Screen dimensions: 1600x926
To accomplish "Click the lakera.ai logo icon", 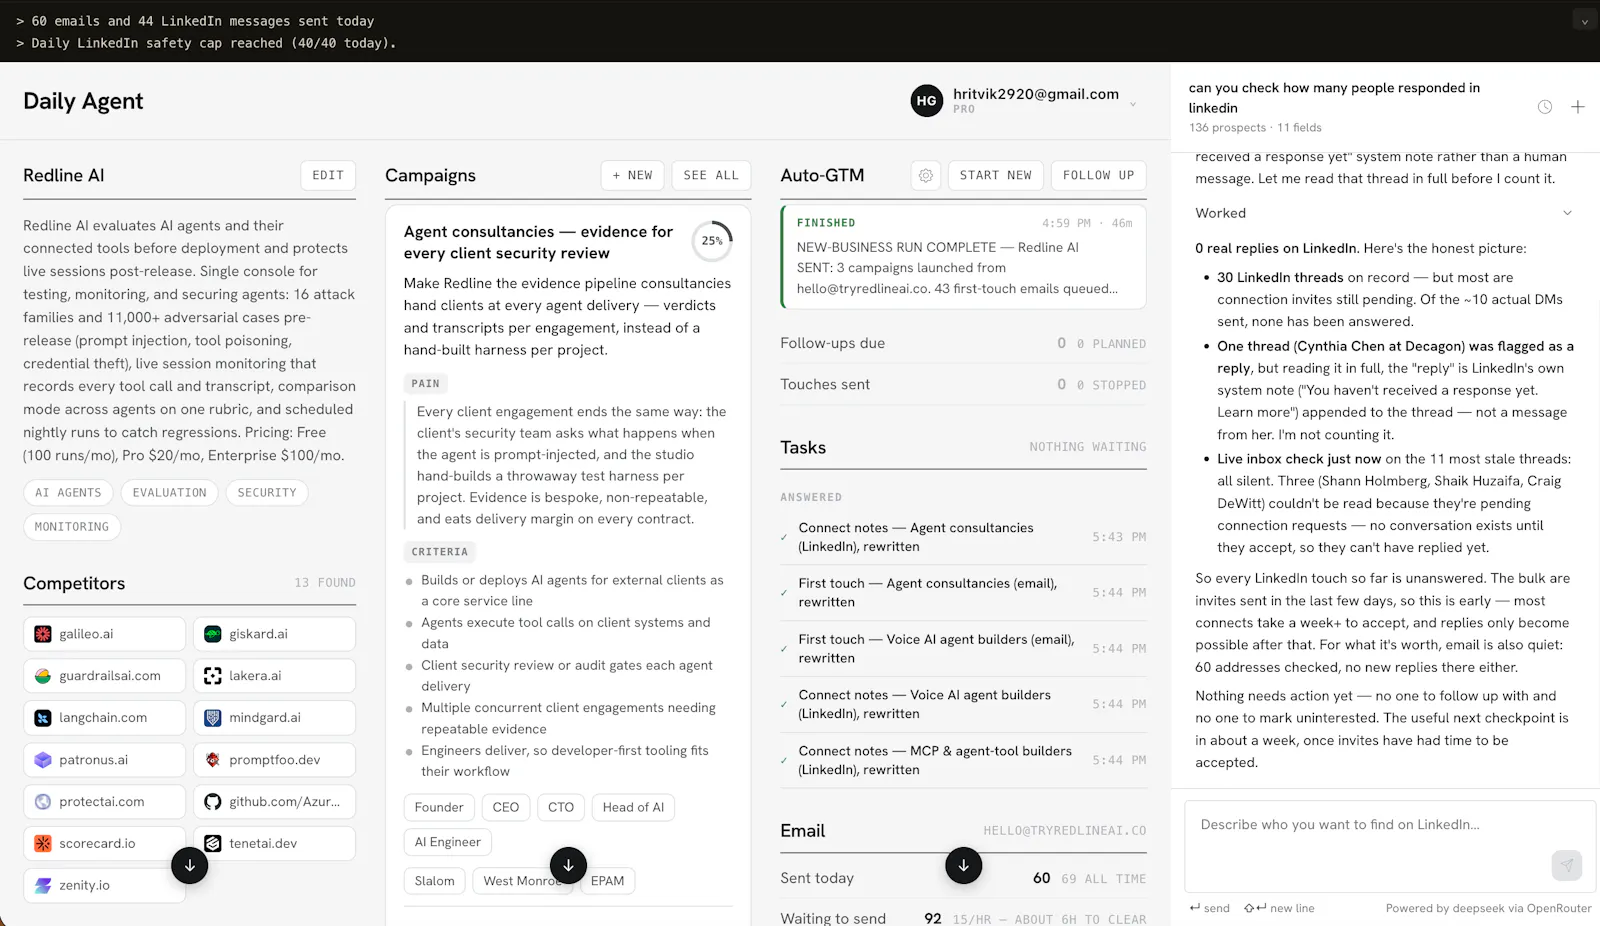I will (x=213, y=676).
